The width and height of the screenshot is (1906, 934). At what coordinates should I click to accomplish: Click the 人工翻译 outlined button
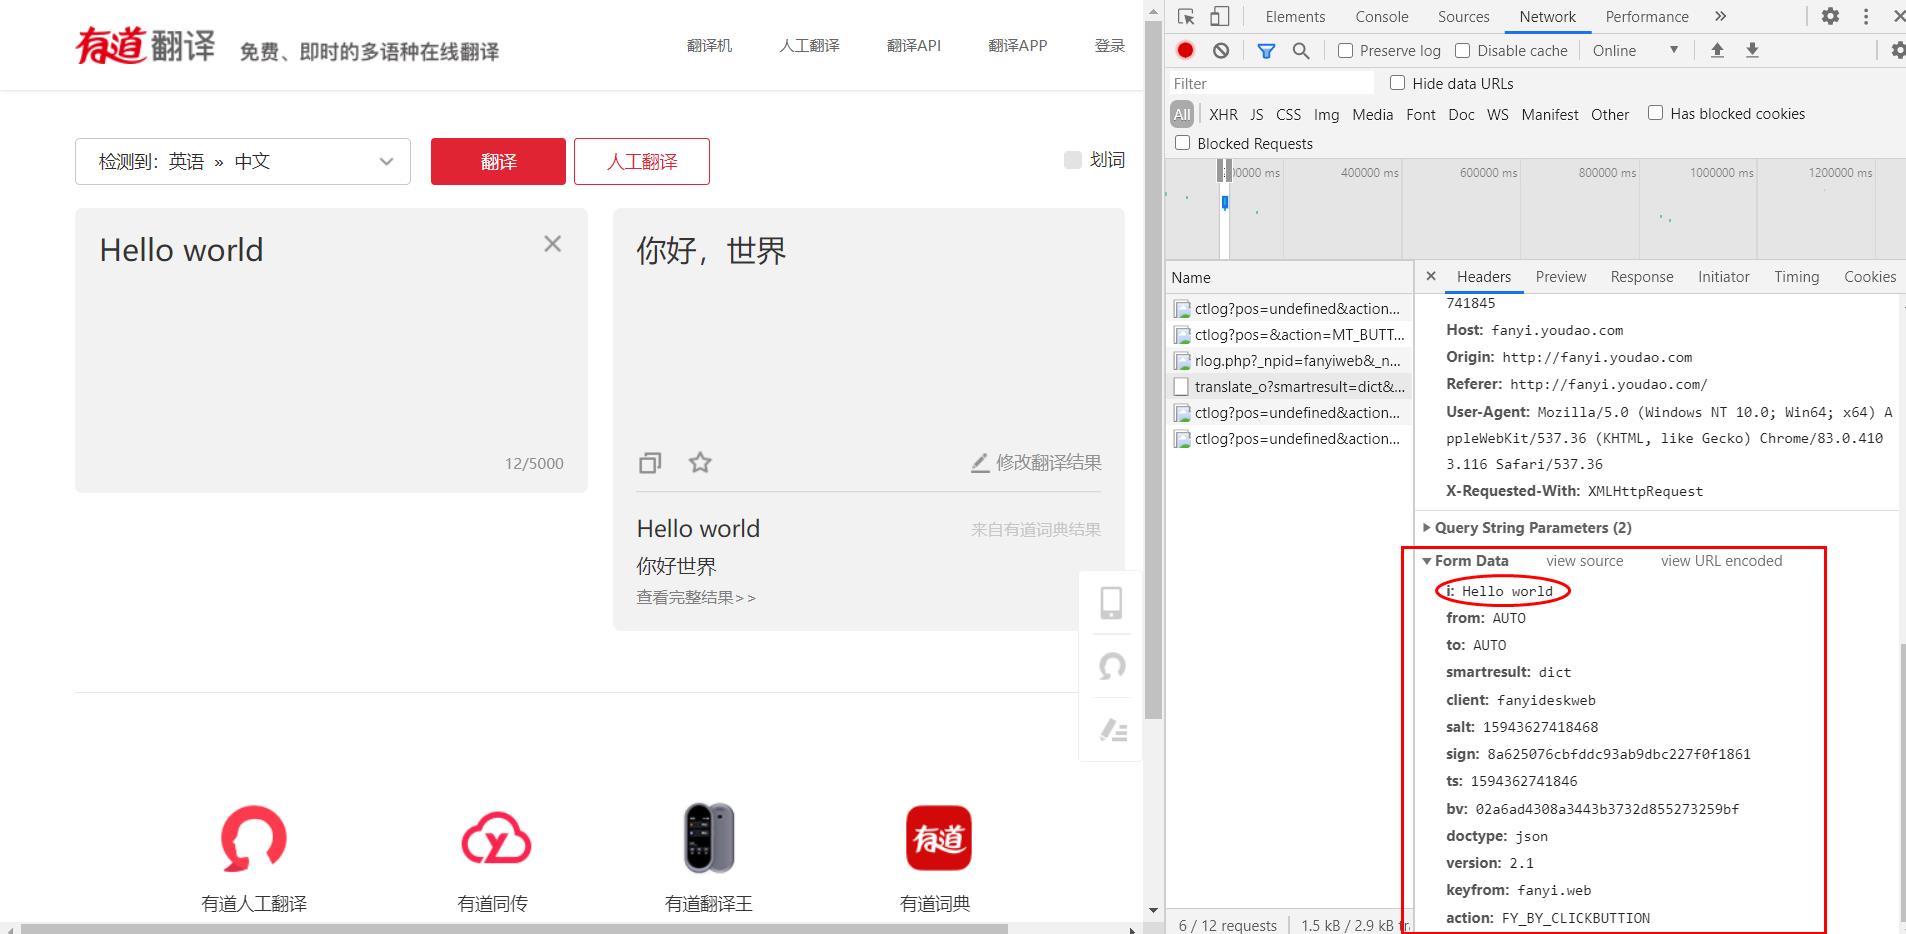pos(642,161)
